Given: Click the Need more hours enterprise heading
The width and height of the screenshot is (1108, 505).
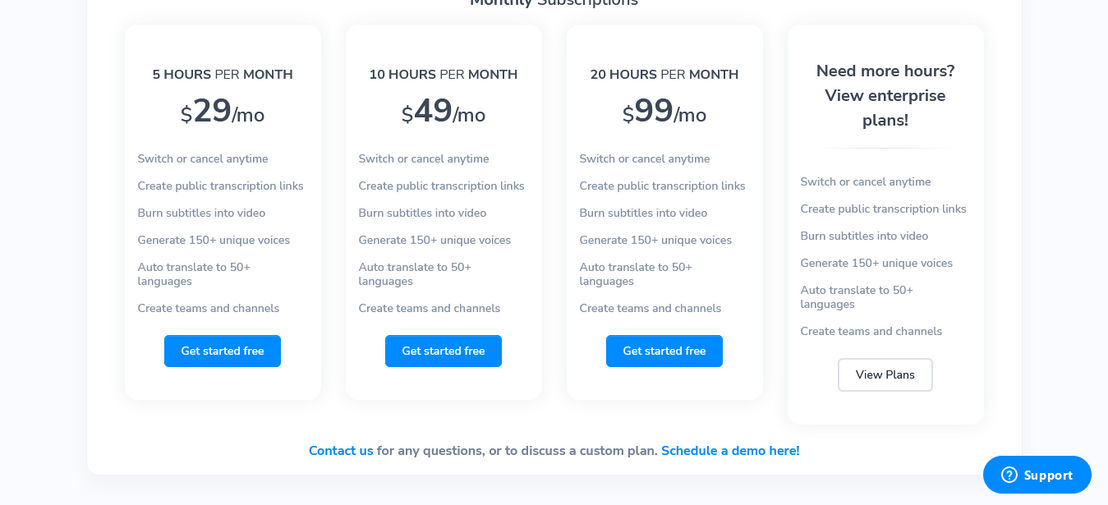Looking at the screenshot, I should coord(885,95).
